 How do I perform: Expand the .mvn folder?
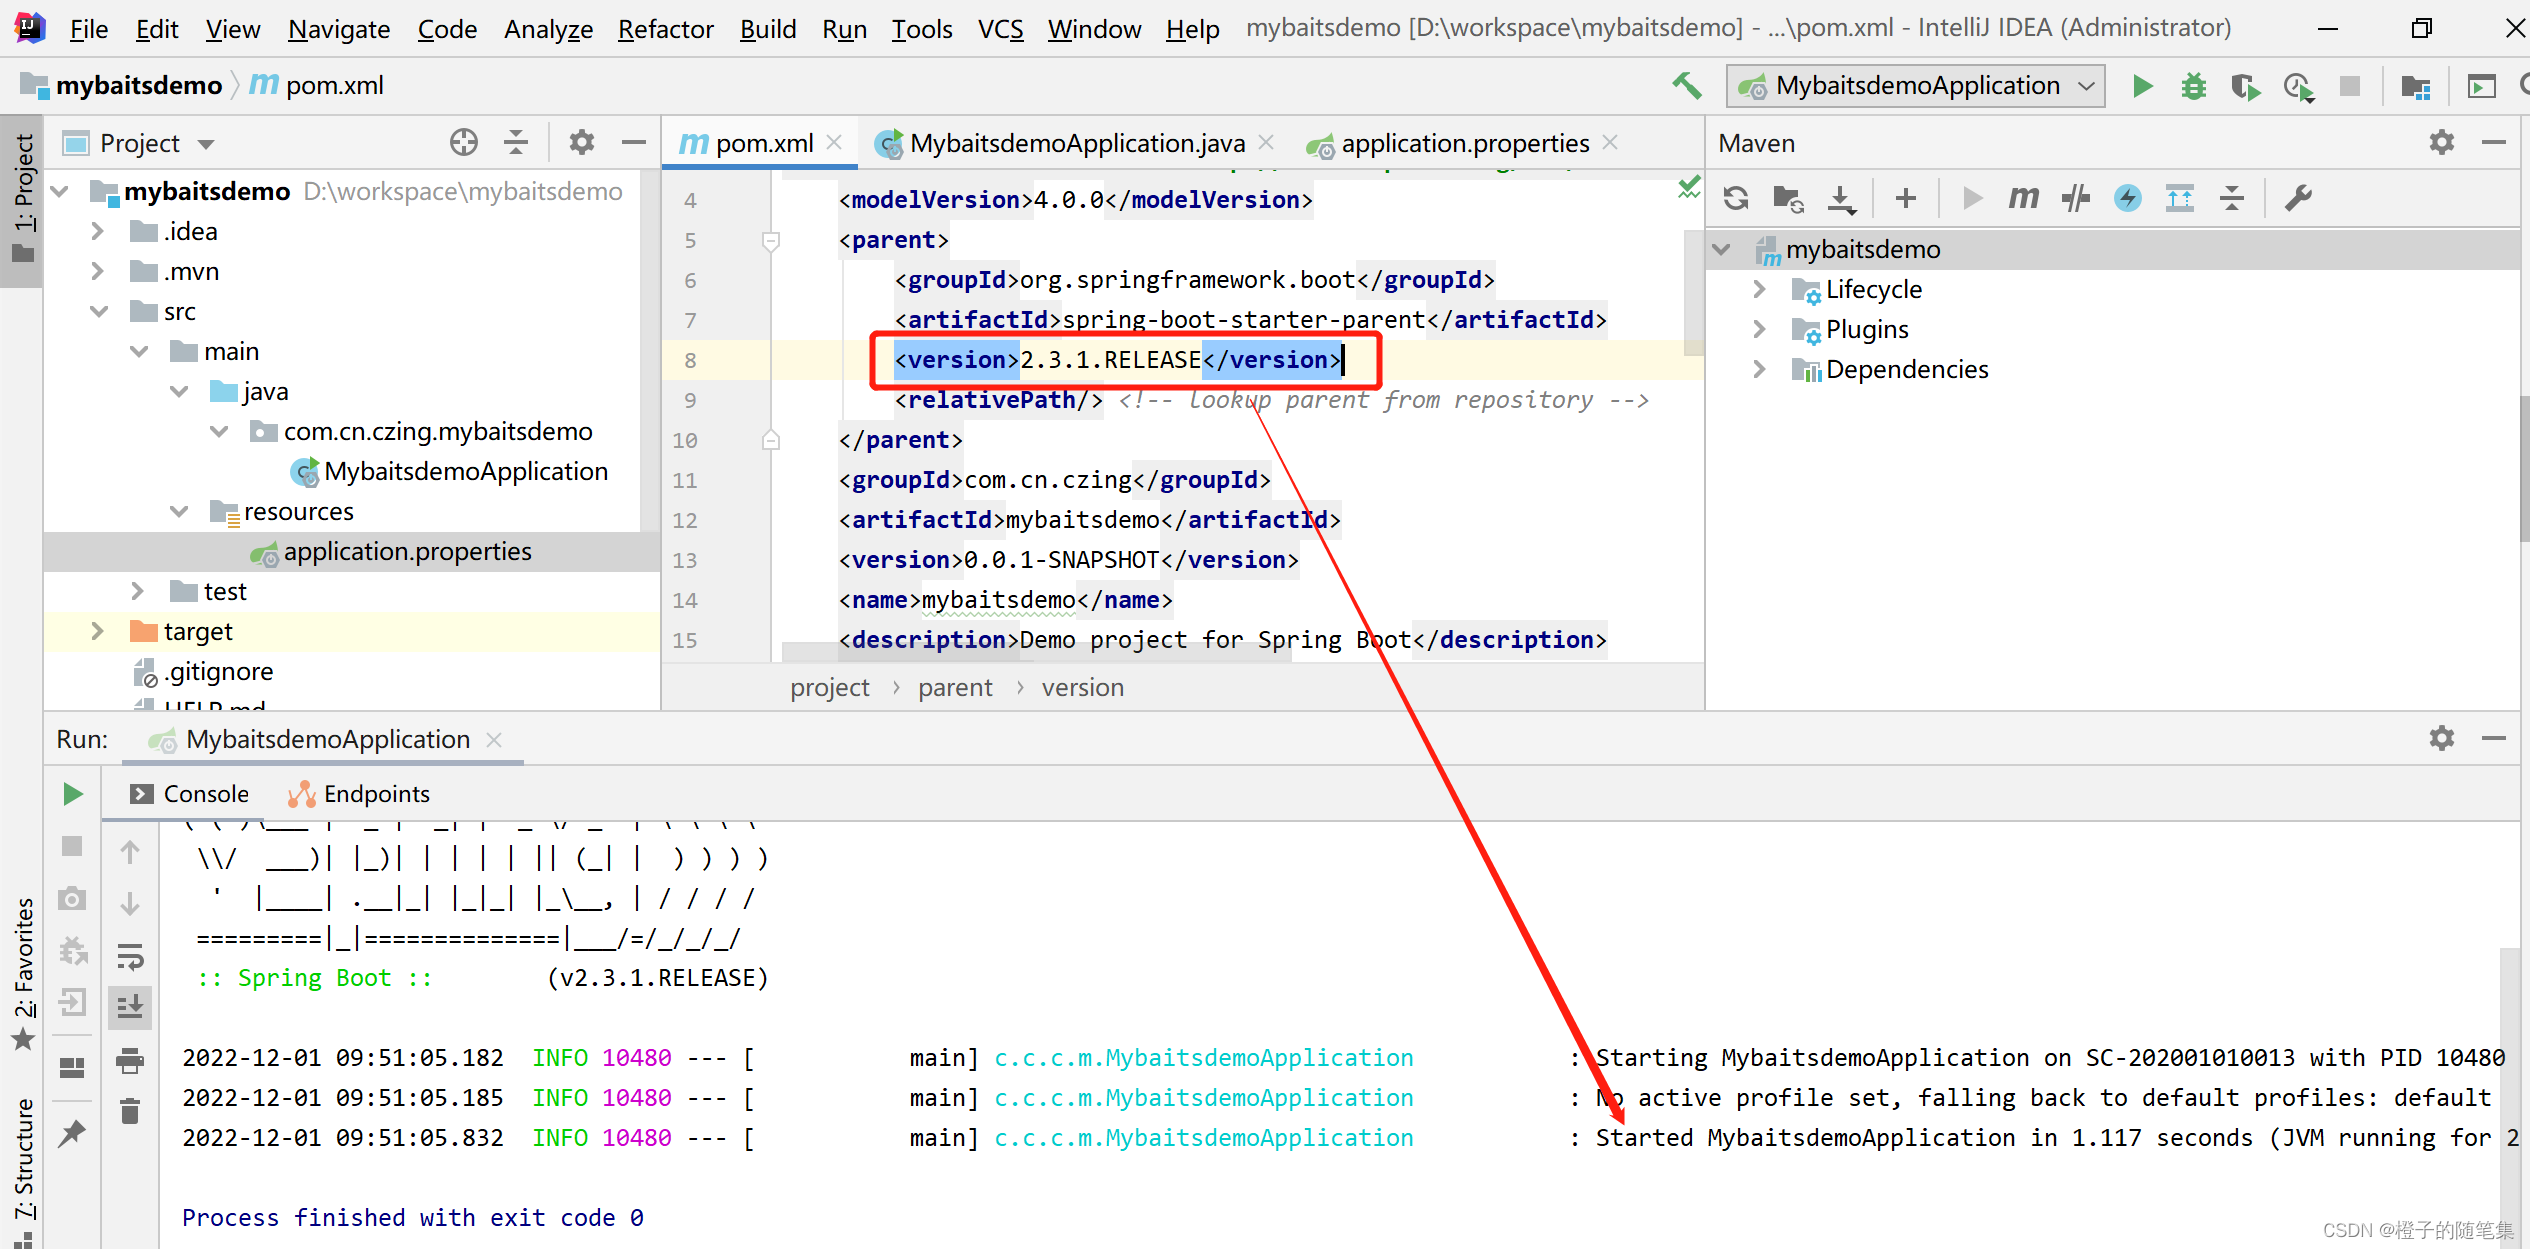(x=98, y=272)
